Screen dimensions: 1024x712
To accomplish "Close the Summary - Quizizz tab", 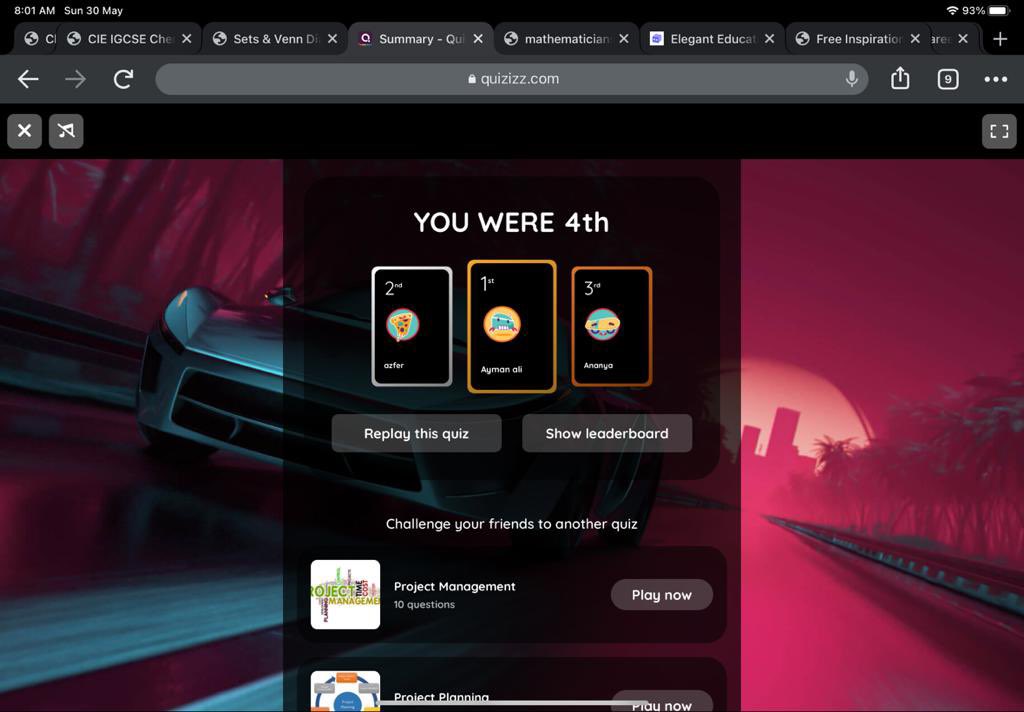I will (x=478, y=39).
